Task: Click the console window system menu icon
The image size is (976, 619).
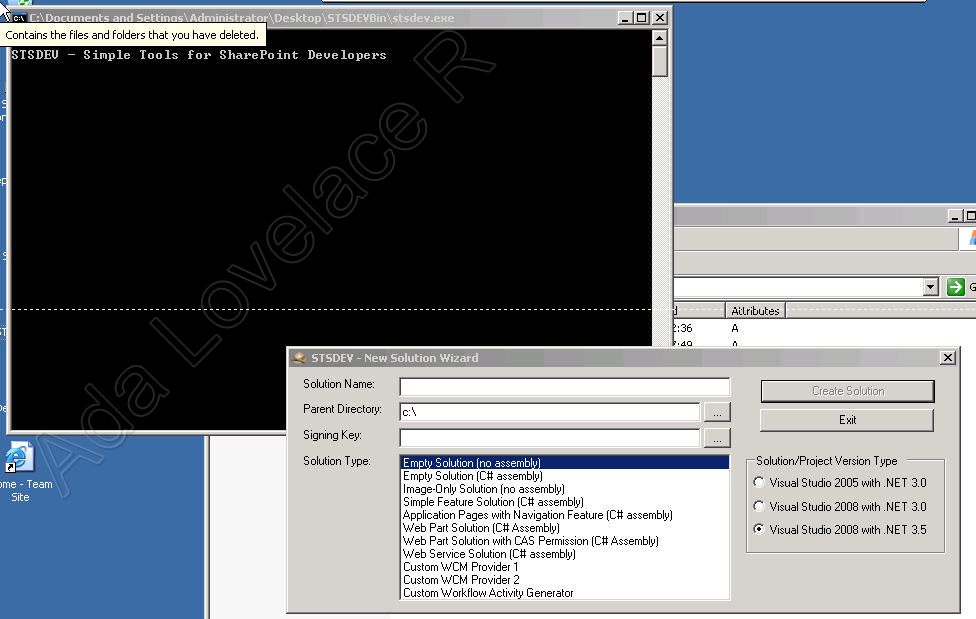Action: [18, 18]
